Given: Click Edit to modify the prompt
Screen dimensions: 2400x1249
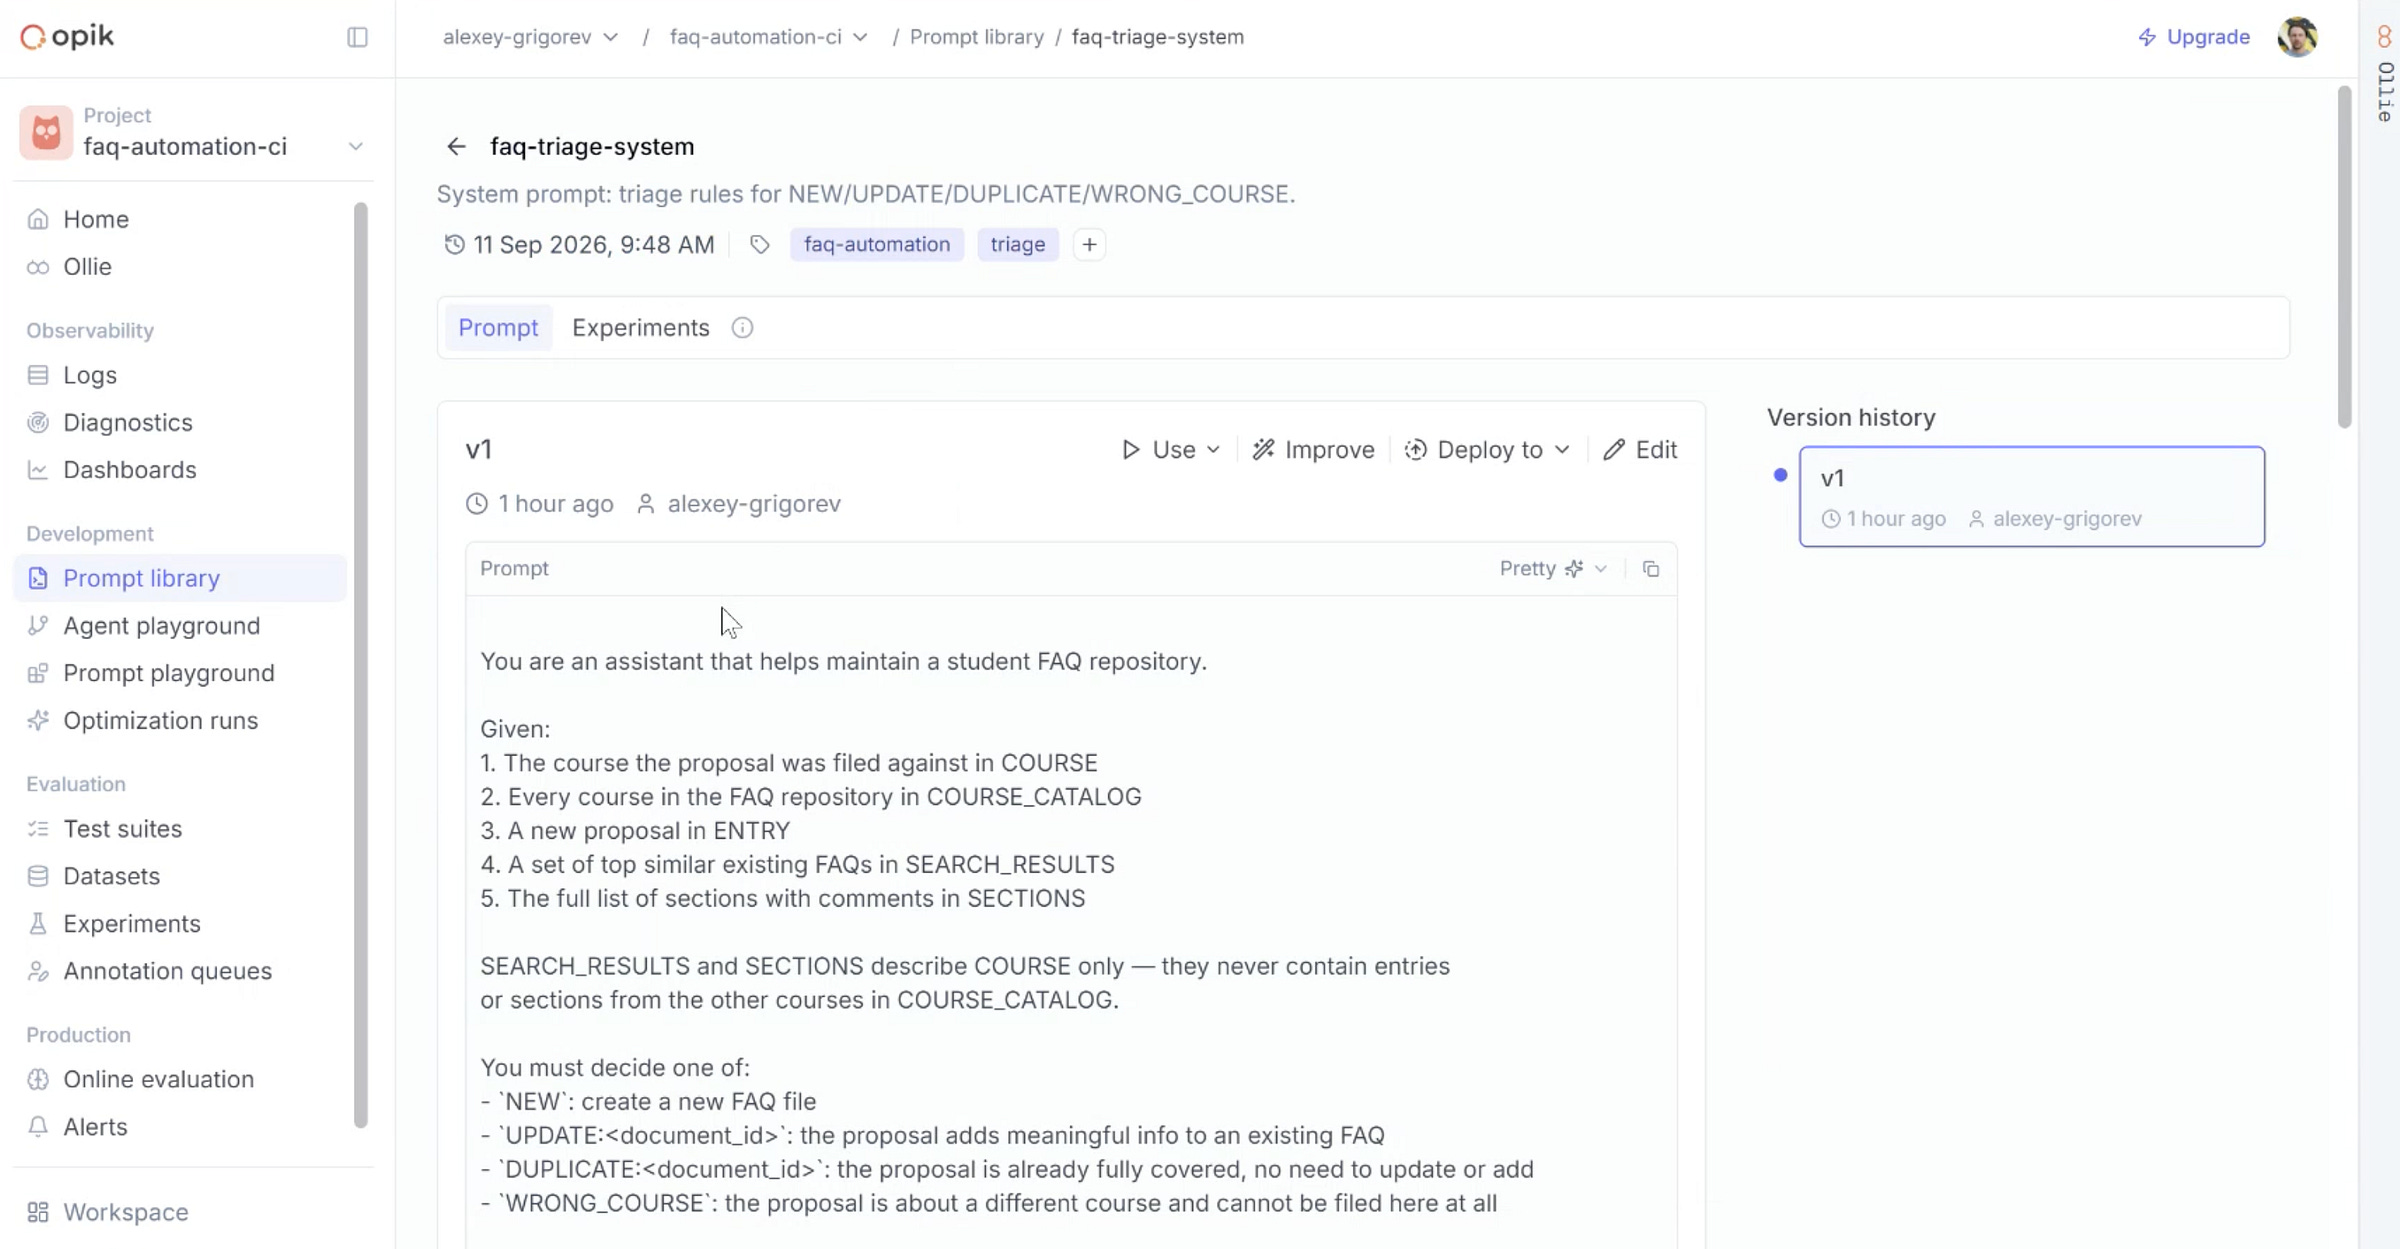Looking at the screenshot, I should (x=1640, y=450).
